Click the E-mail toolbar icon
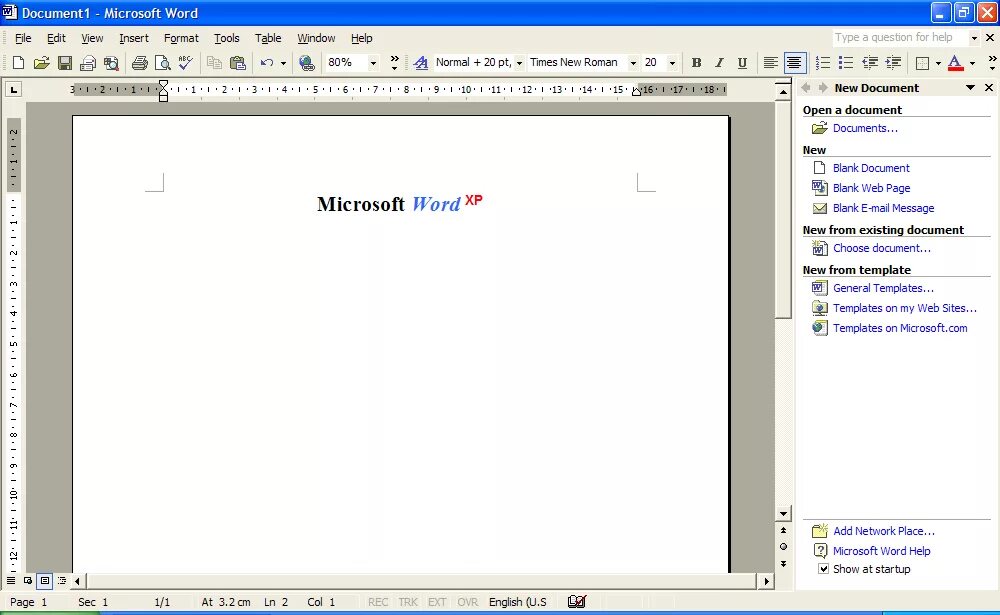 click(x=87, y=63)
